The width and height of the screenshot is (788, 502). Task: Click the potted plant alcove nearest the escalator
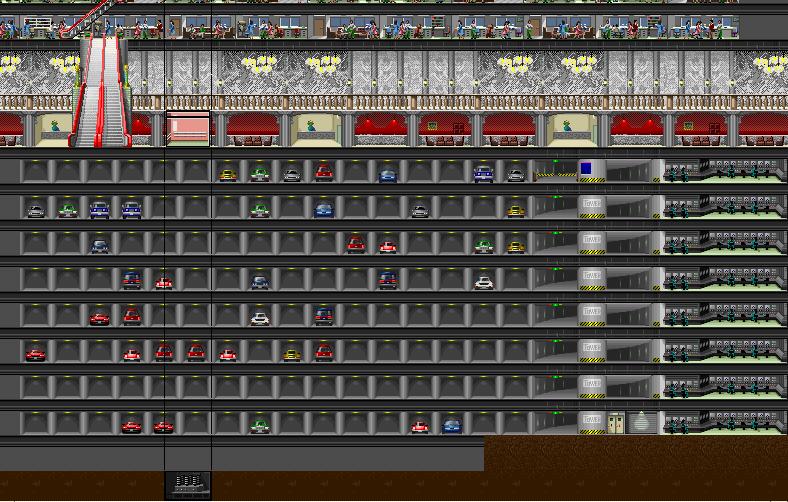pyautogui.click(x=56, y=130)
